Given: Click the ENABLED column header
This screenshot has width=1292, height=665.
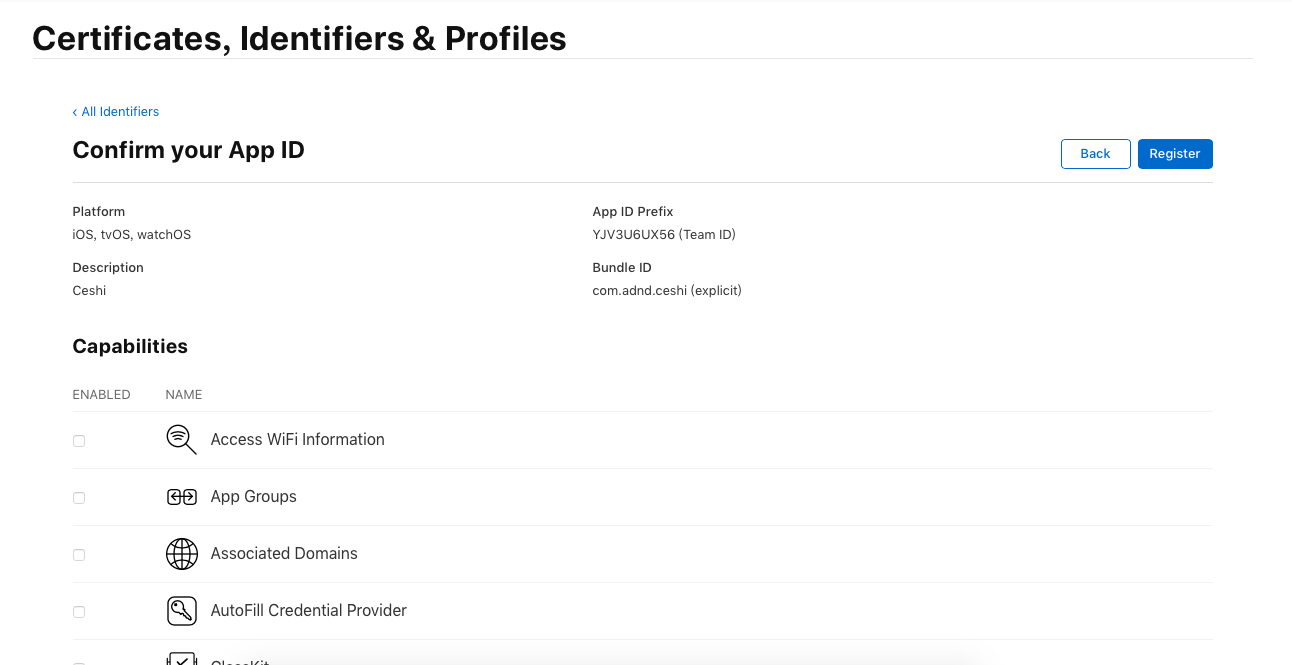Looking at the screenshot, I should 101,395.
